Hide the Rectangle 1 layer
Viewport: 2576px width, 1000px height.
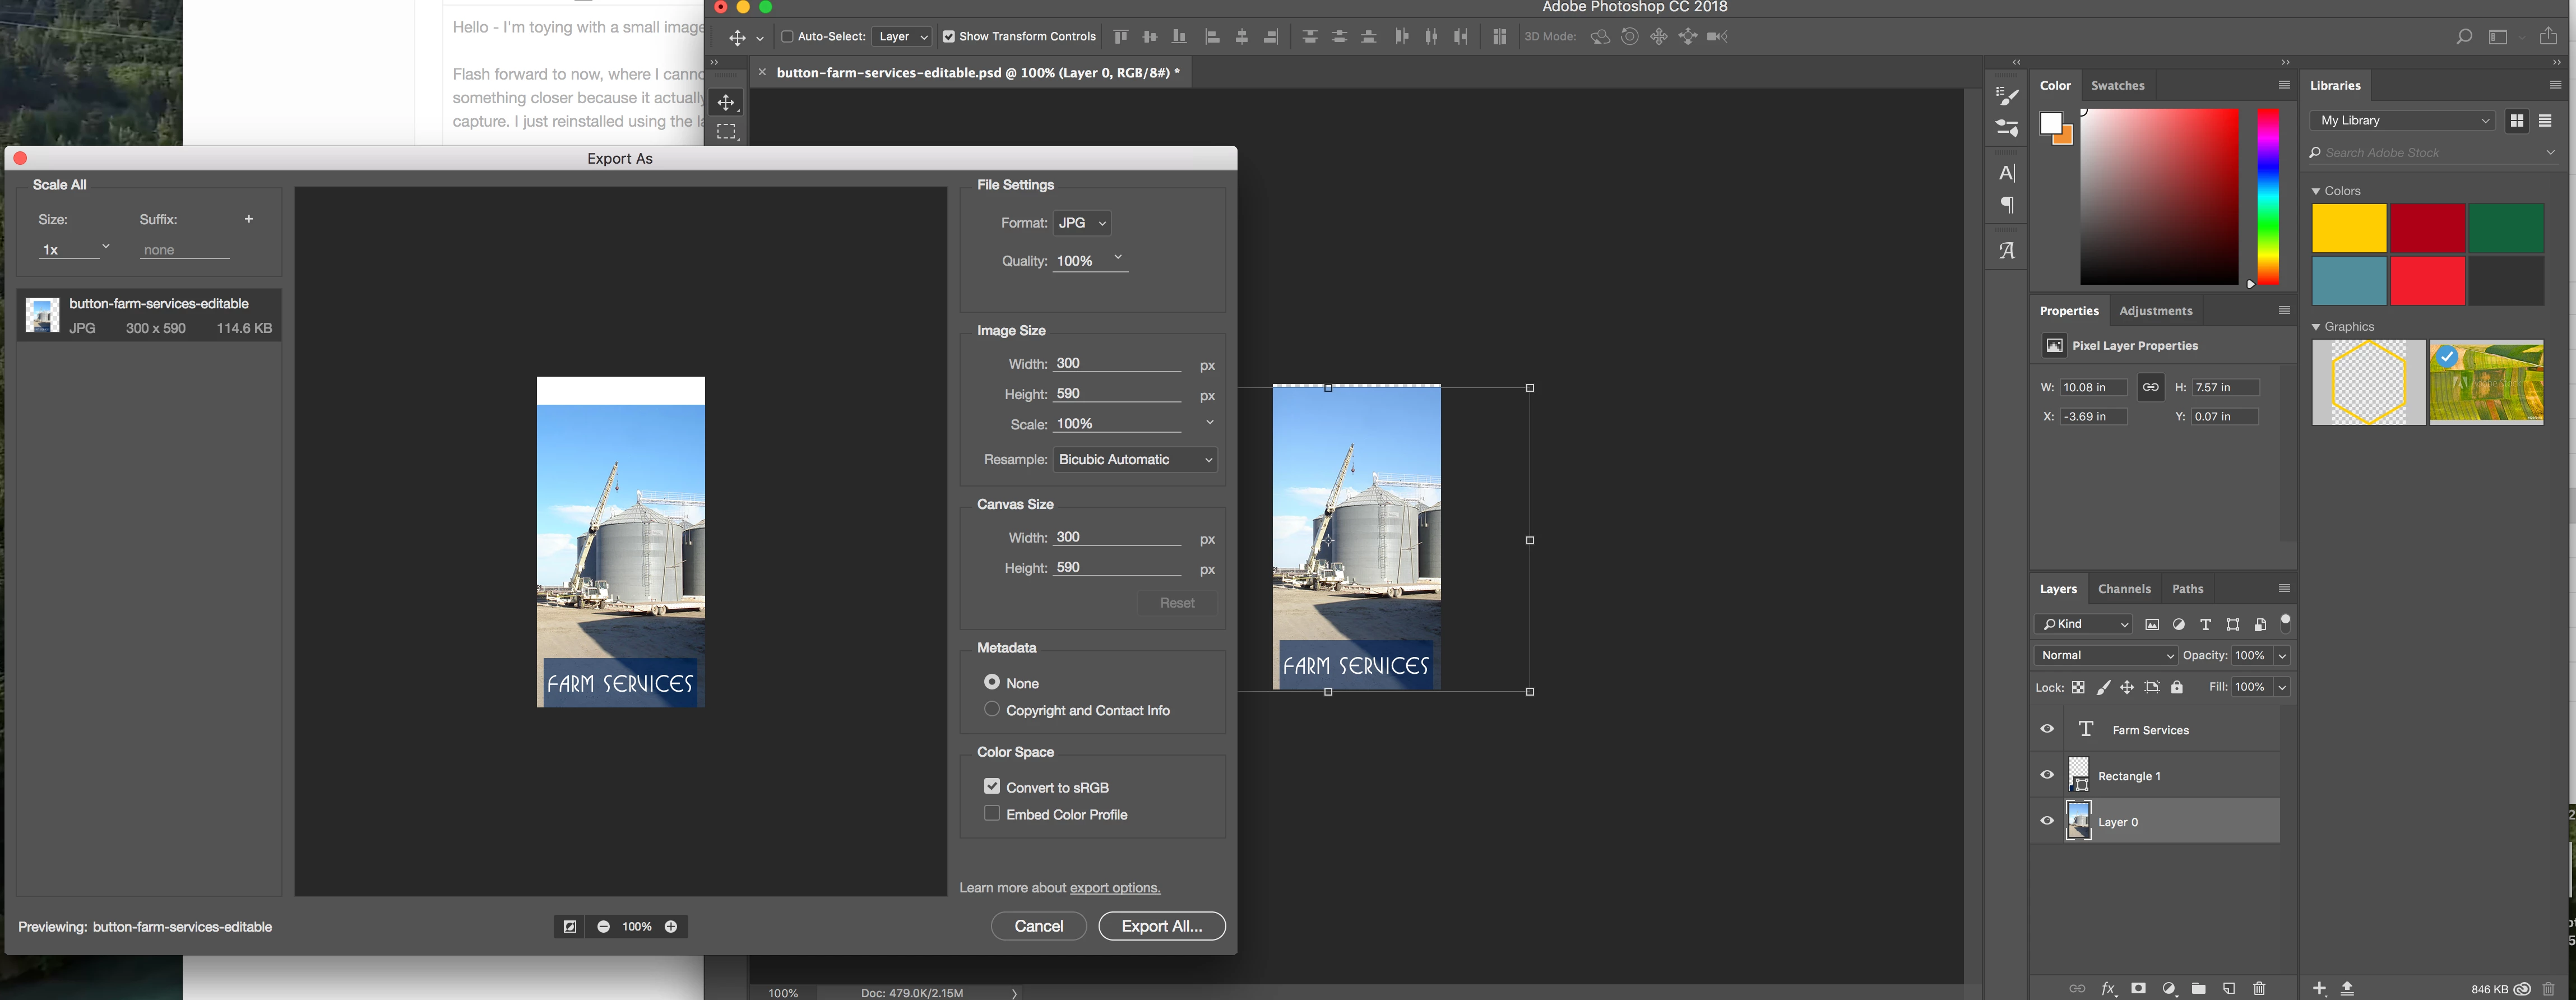point(2047,775)
